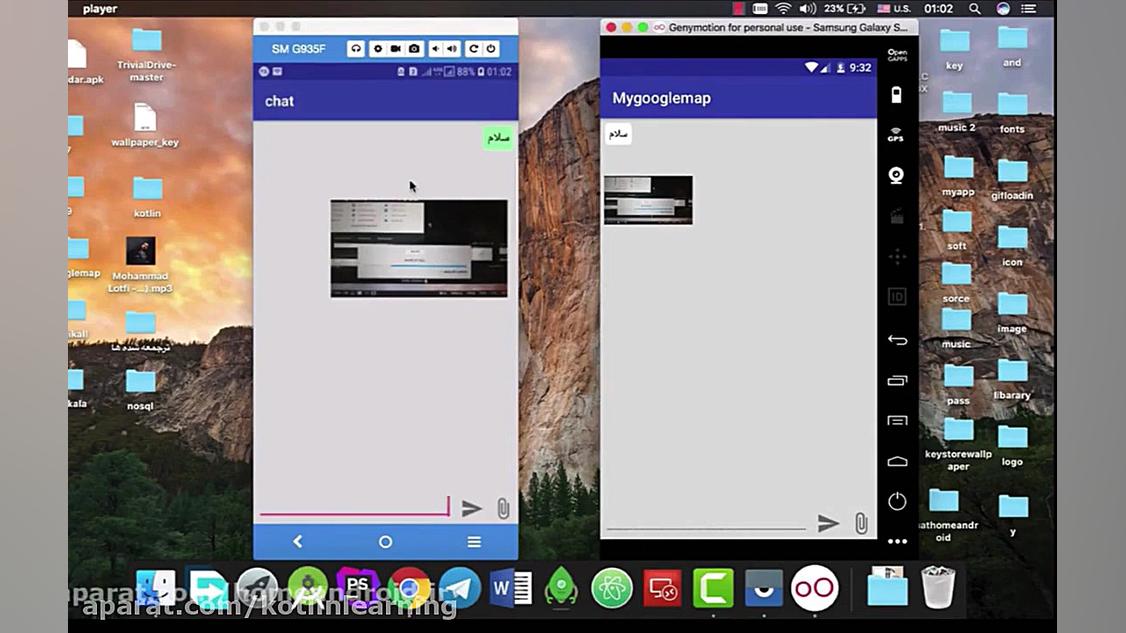Screen dimensions: 1126x633
Task: Start video recording in SM G935F toolbar
Action: tap(396, 49)
